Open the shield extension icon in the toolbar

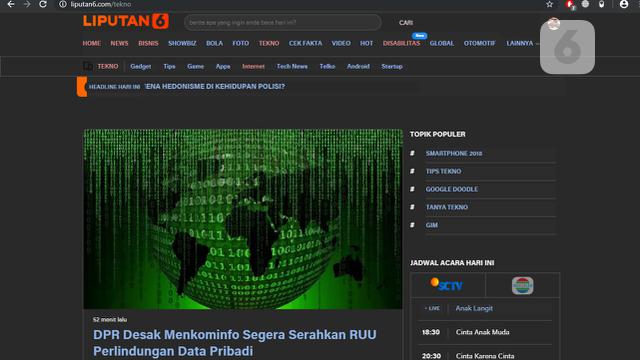[x=601, y=4]
